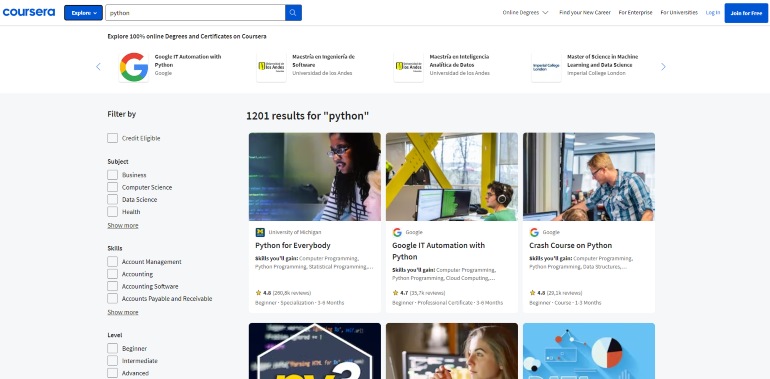770x379 pixels.
Task: Click Python for Everybody course thumbnail image
Action: point(315,177)
